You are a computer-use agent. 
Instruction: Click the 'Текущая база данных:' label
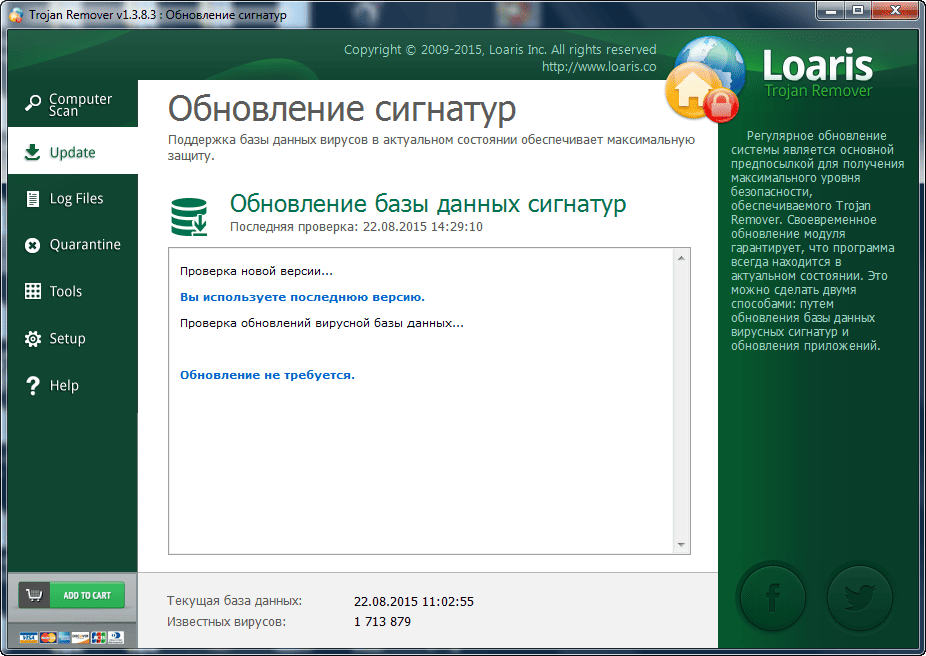coord(234,601)
